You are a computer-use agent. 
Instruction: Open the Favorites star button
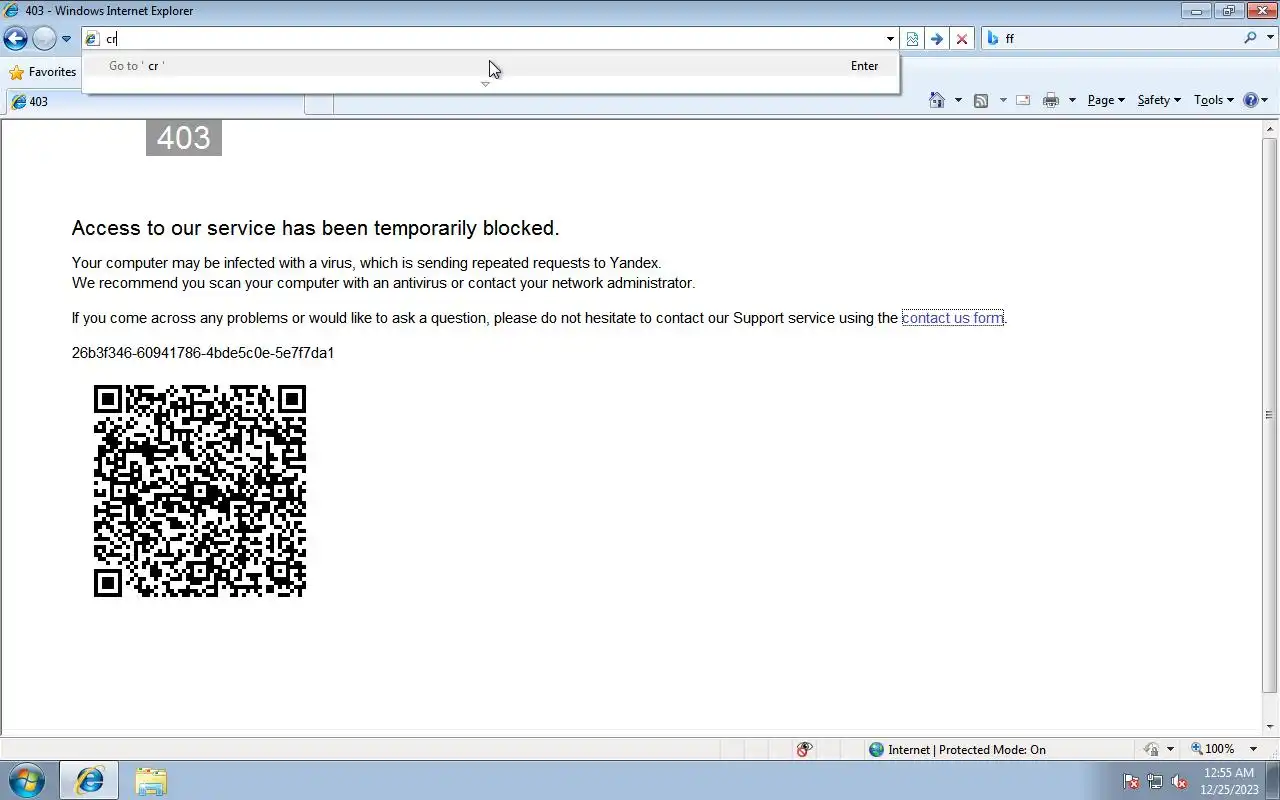tap(43, 72)
